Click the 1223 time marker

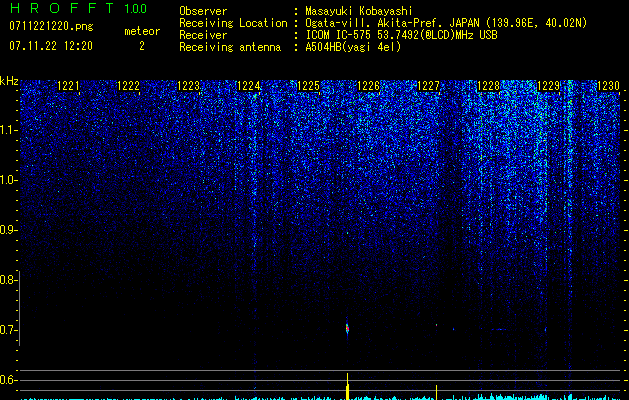click(x=189, y=85)
